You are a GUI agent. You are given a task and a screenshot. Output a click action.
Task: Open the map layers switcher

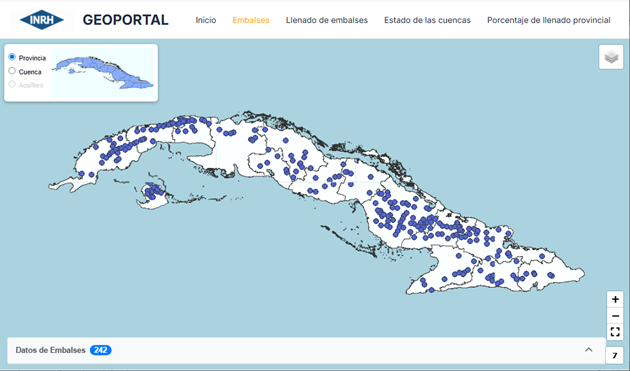click(x=611, y=57)
